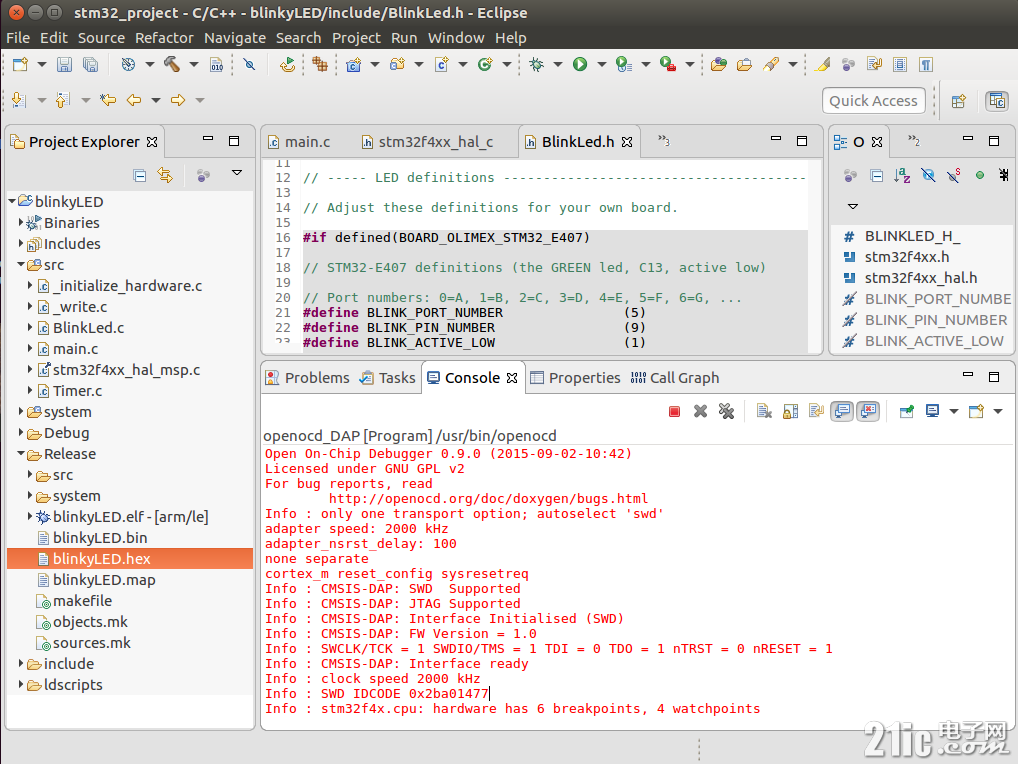Image resolution: width=1018 pixels, height=764 pixels.
Task: Click the Save All toolbar icon
Action: 90,64
